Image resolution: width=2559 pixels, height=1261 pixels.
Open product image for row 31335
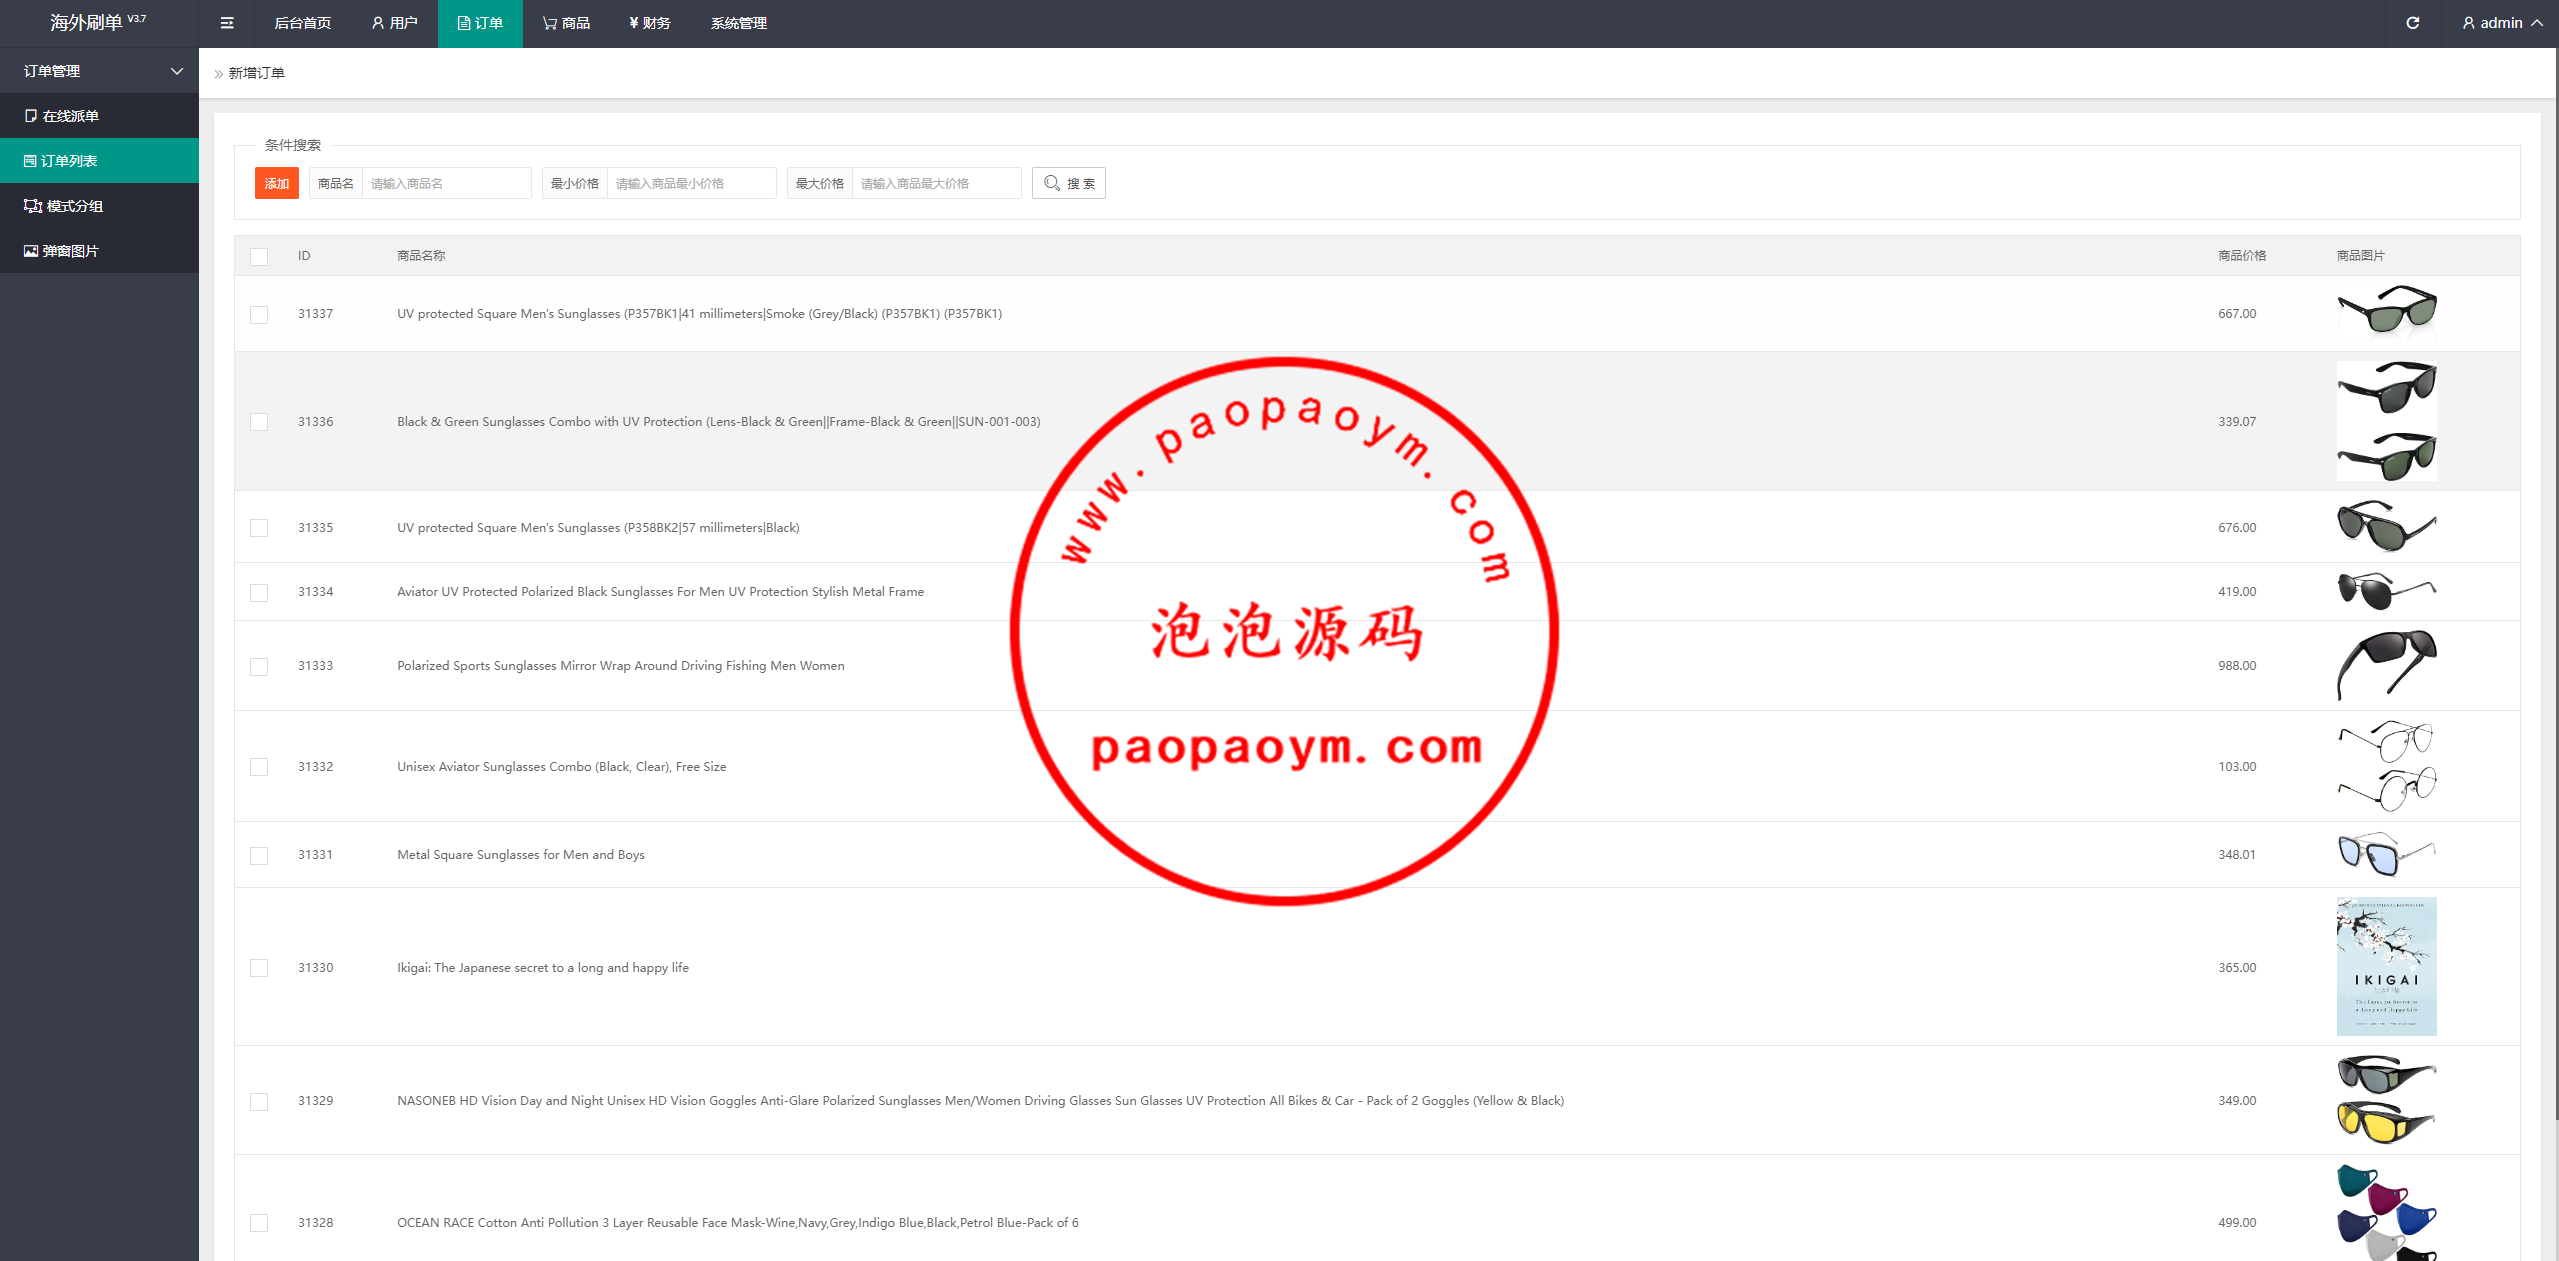2386,526
